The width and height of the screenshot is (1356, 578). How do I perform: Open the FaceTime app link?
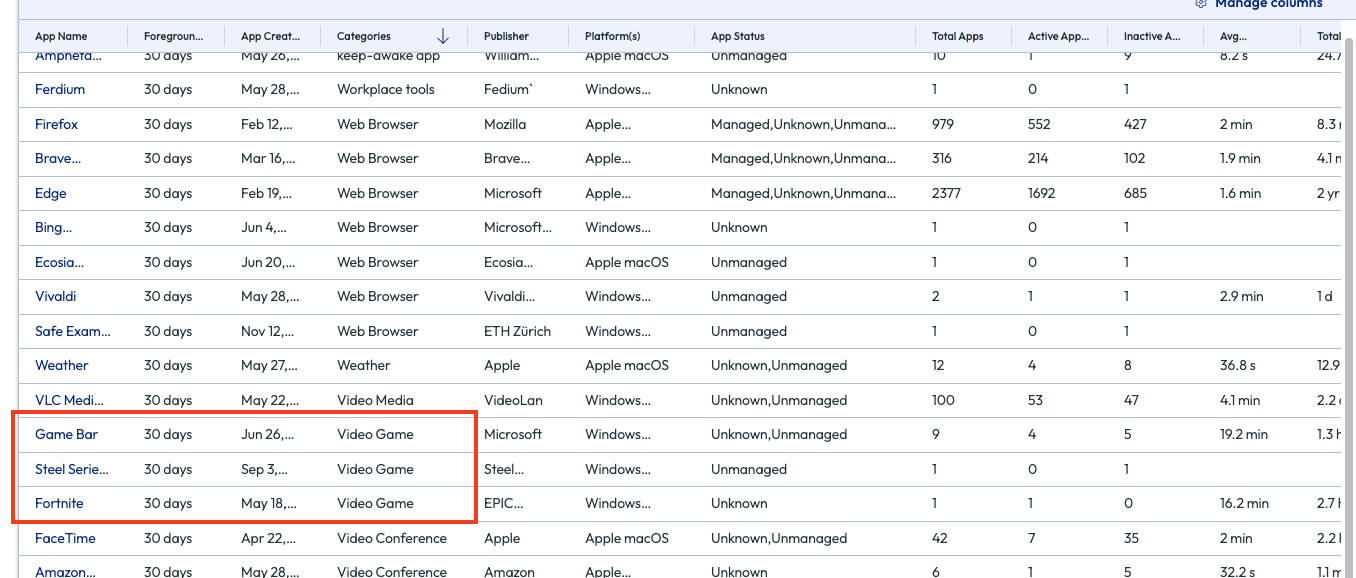(x=65, y=539)
